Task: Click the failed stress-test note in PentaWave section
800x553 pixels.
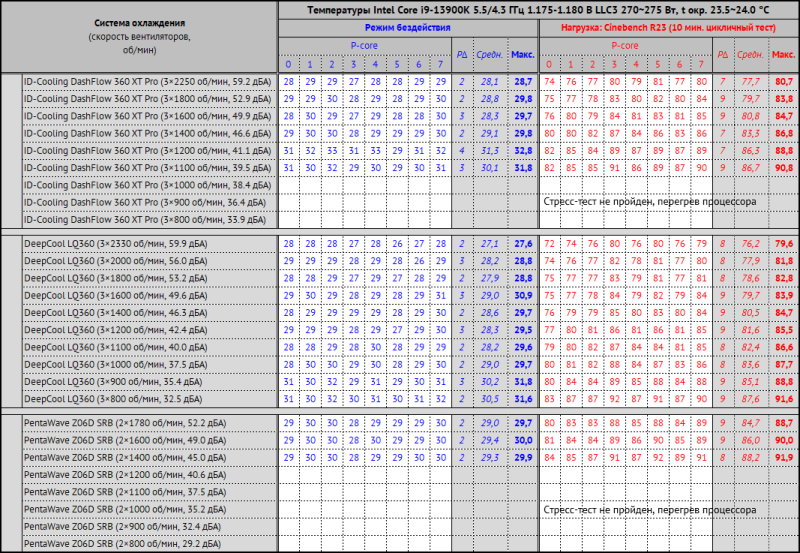Action: tap(649, 509)
